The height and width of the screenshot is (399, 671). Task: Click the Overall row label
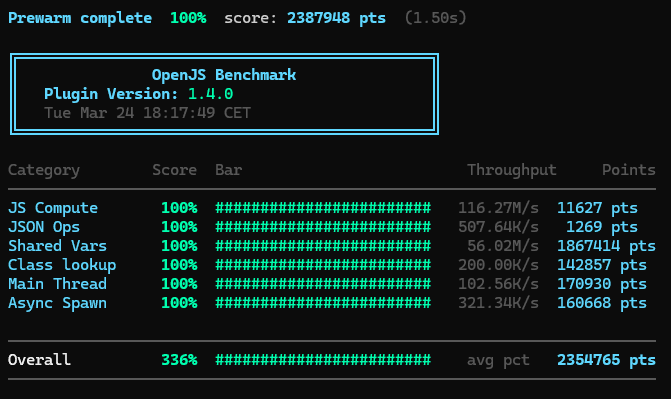pyautogui.click(x=39, y=360)
